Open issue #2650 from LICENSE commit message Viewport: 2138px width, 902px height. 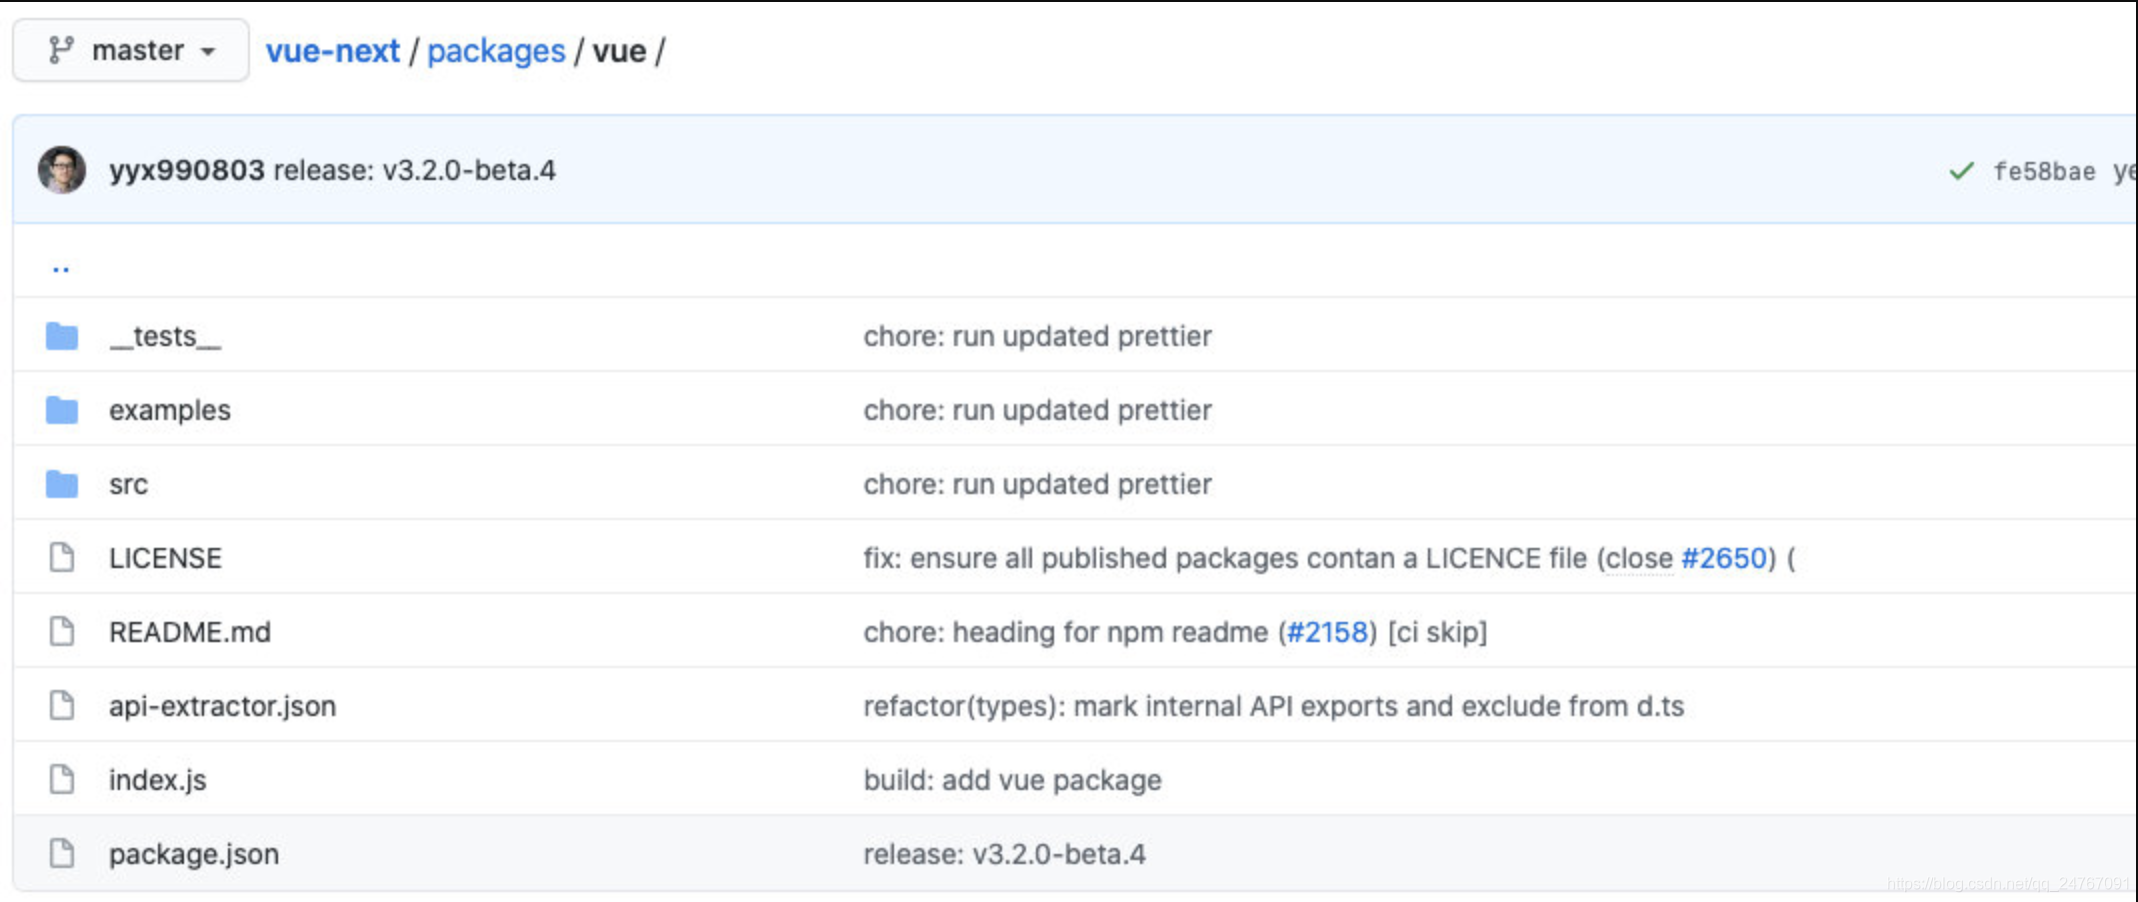pos(1725,558)
